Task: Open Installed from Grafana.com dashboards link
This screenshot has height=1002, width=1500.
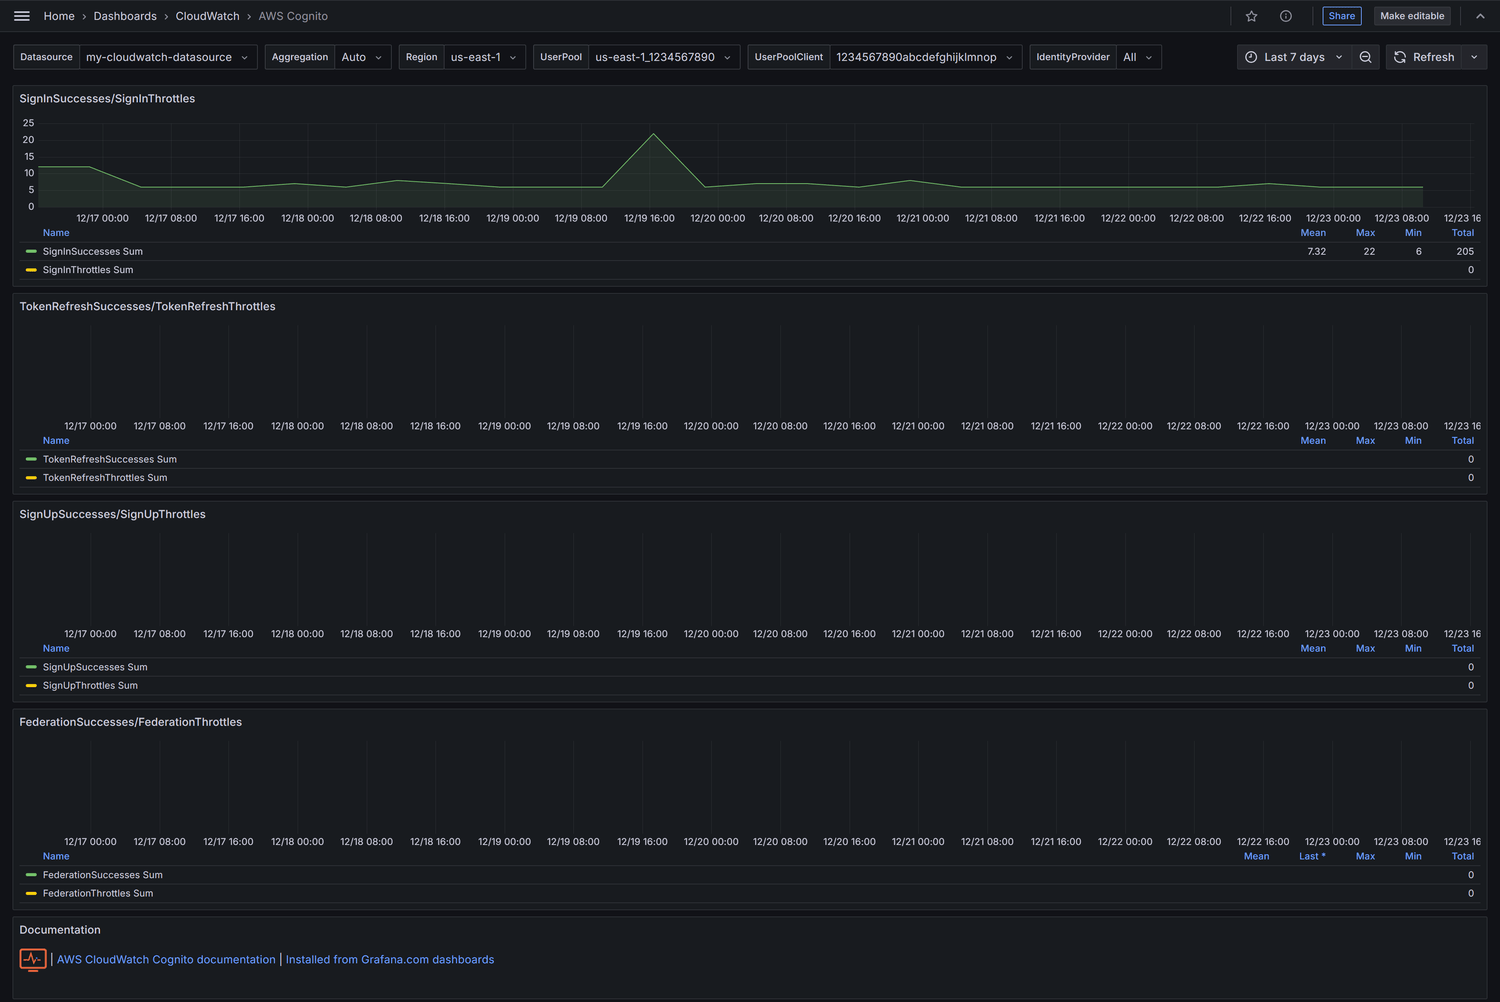Action: pos(390,960)
